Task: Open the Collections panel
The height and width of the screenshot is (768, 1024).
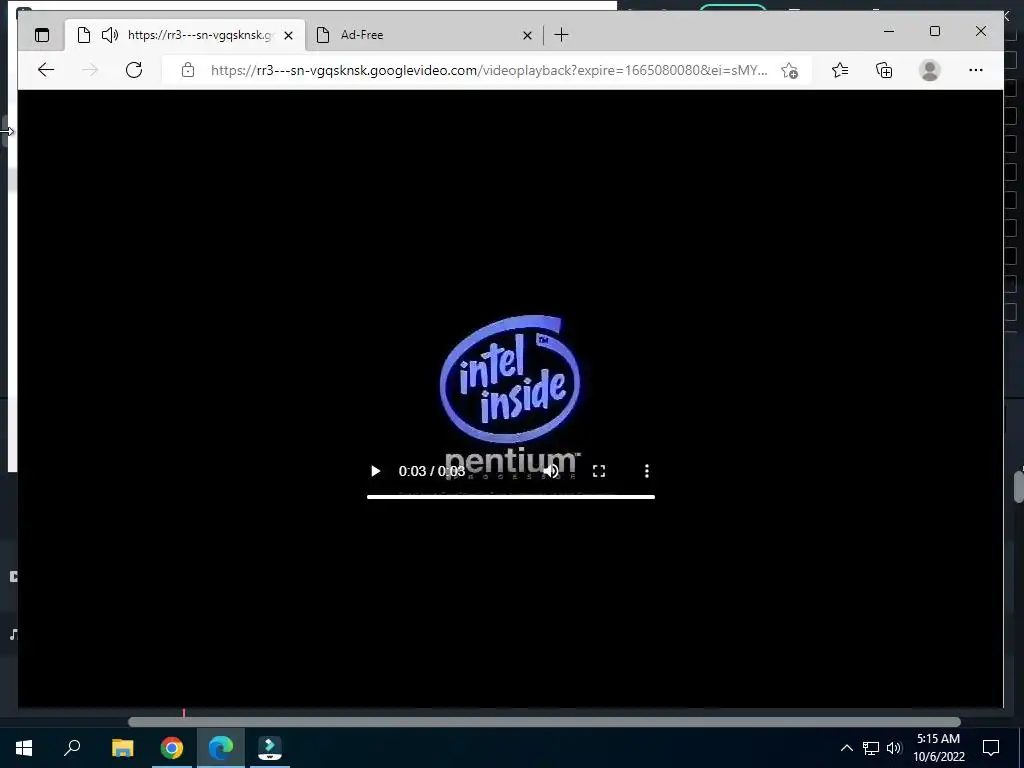Action: click(884, 70)
